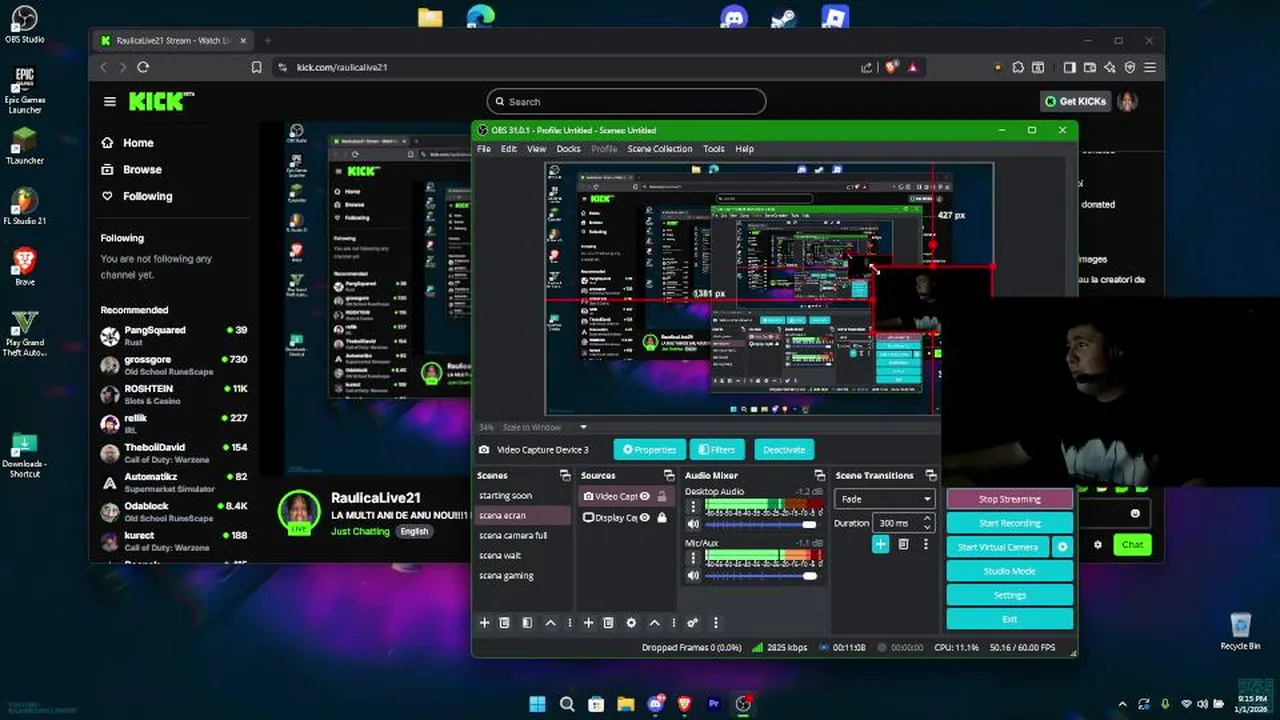The width and height of the screenshot is (1280, 720).
Task: Click the source Properties button
Action: 650,450
